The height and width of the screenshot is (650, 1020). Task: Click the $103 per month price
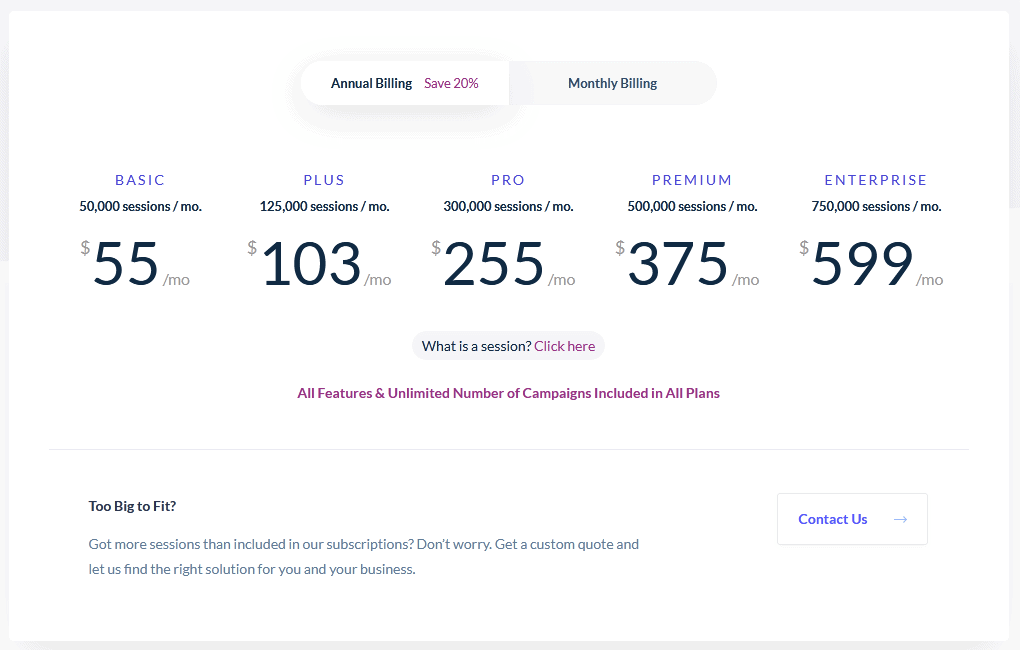click(310, 264)
